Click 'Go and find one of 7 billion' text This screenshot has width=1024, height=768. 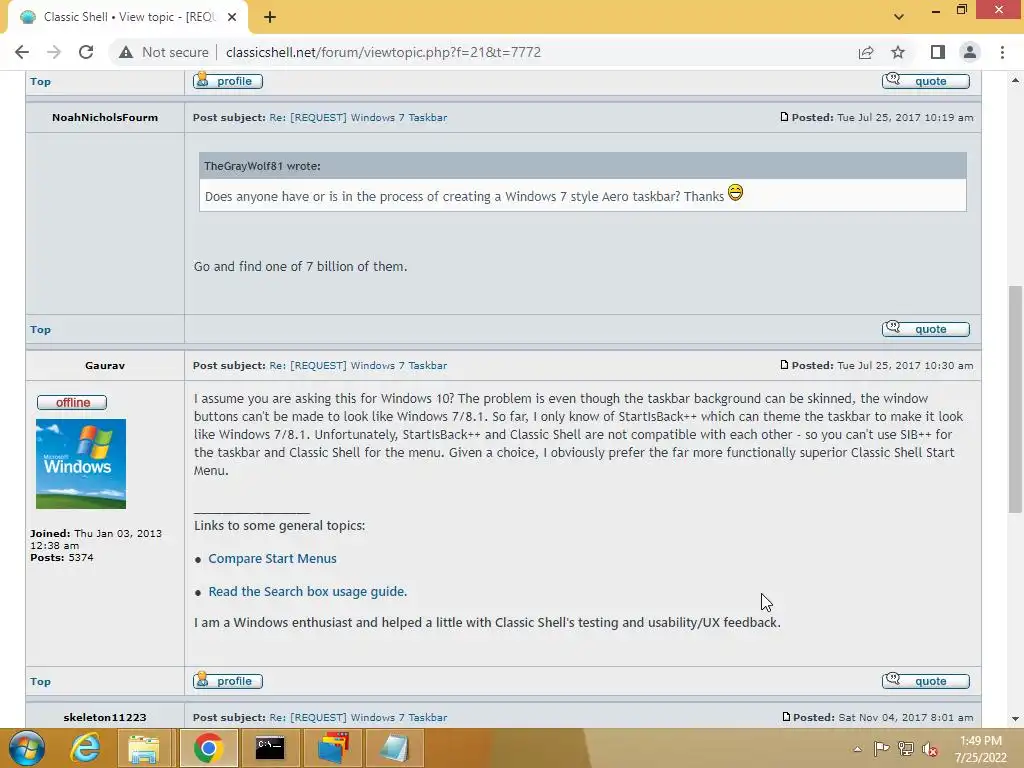[300, 266]
